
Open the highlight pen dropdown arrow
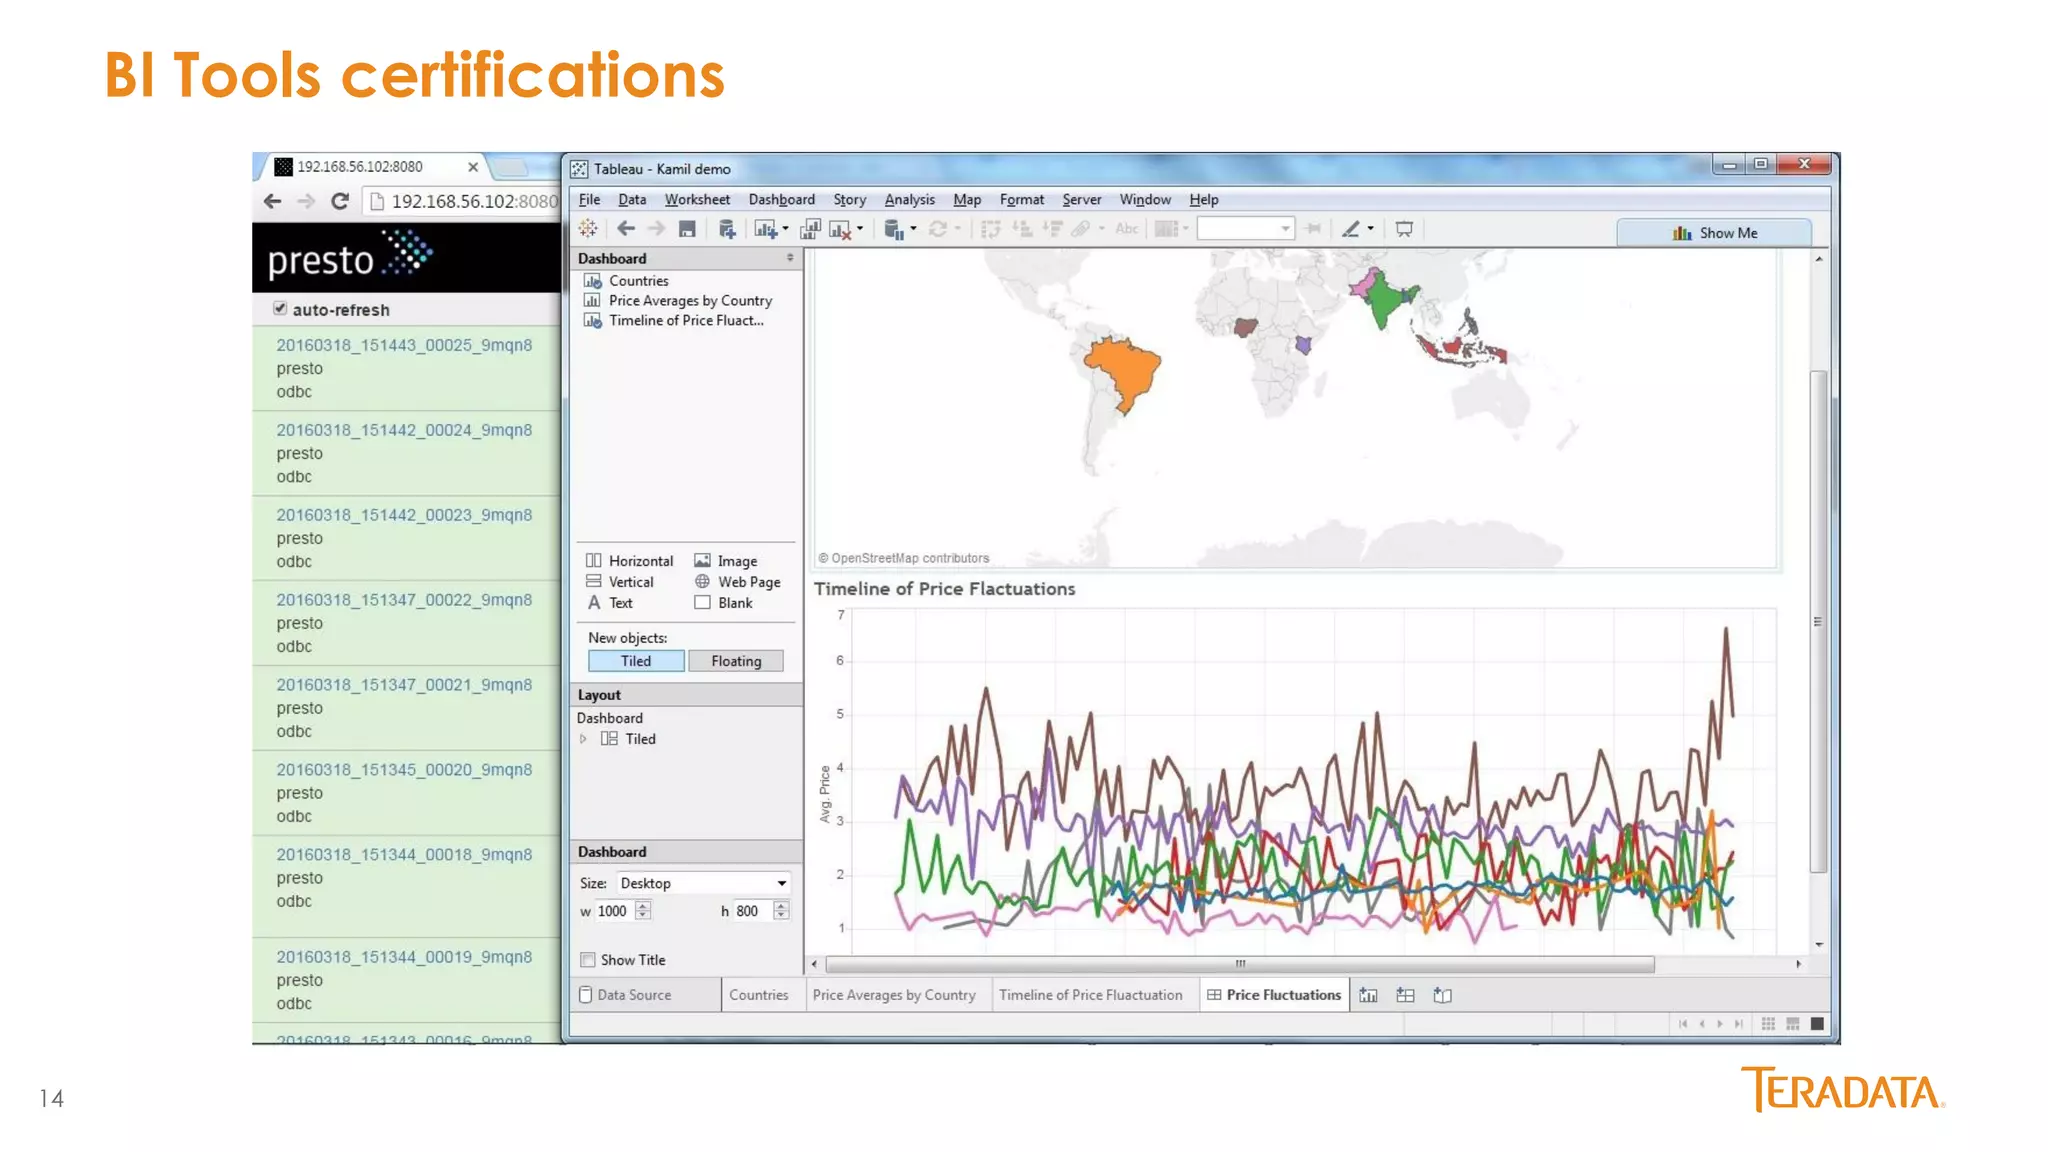click(x=1371, y=229)
